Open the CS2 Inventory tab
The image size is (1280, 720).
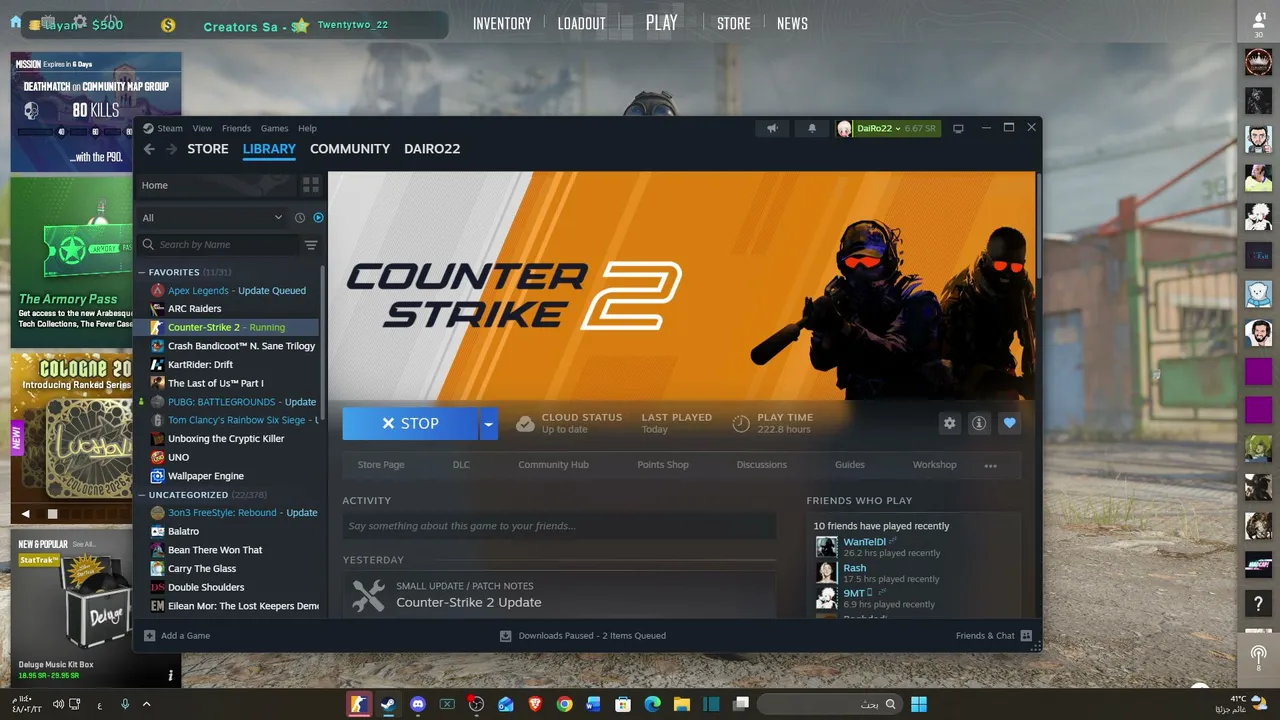(502, 23)
